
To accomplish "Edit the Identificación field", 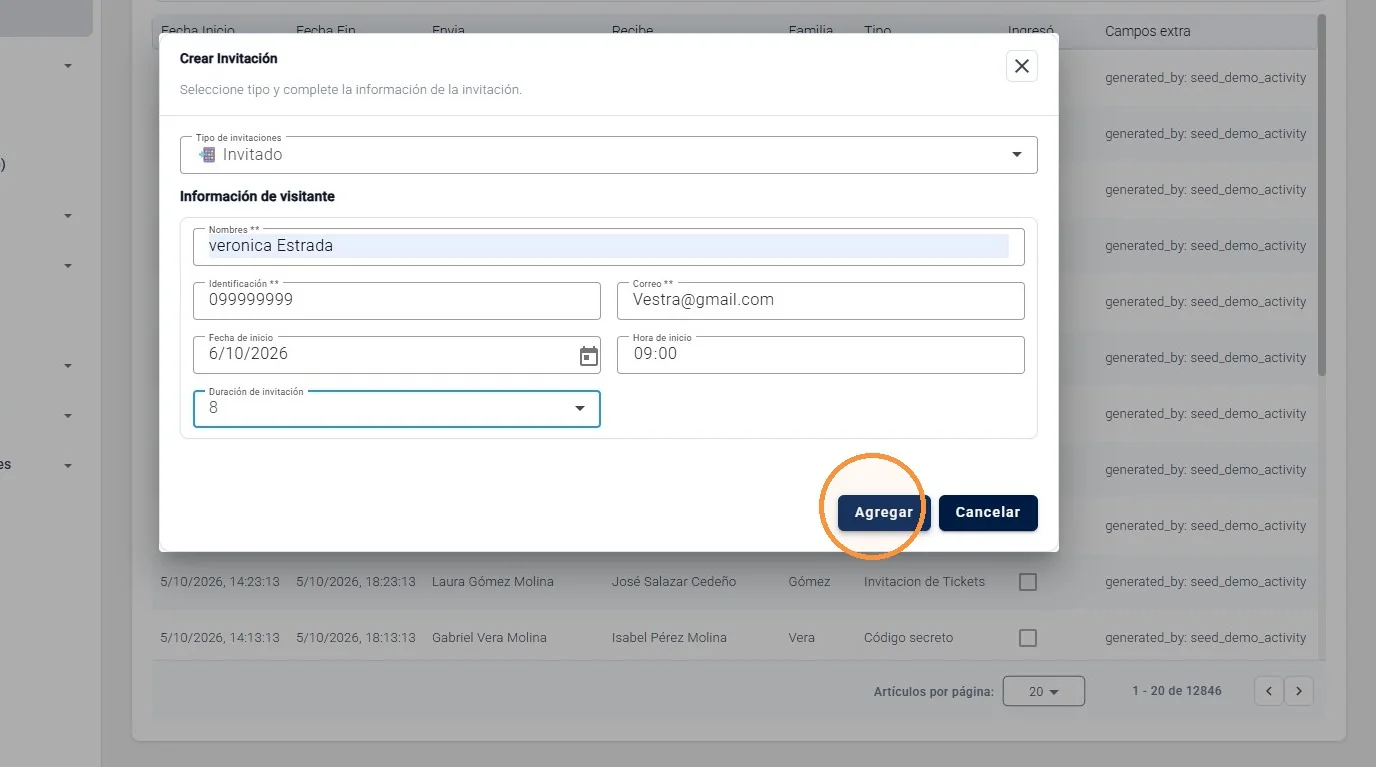I will (397, 301).
